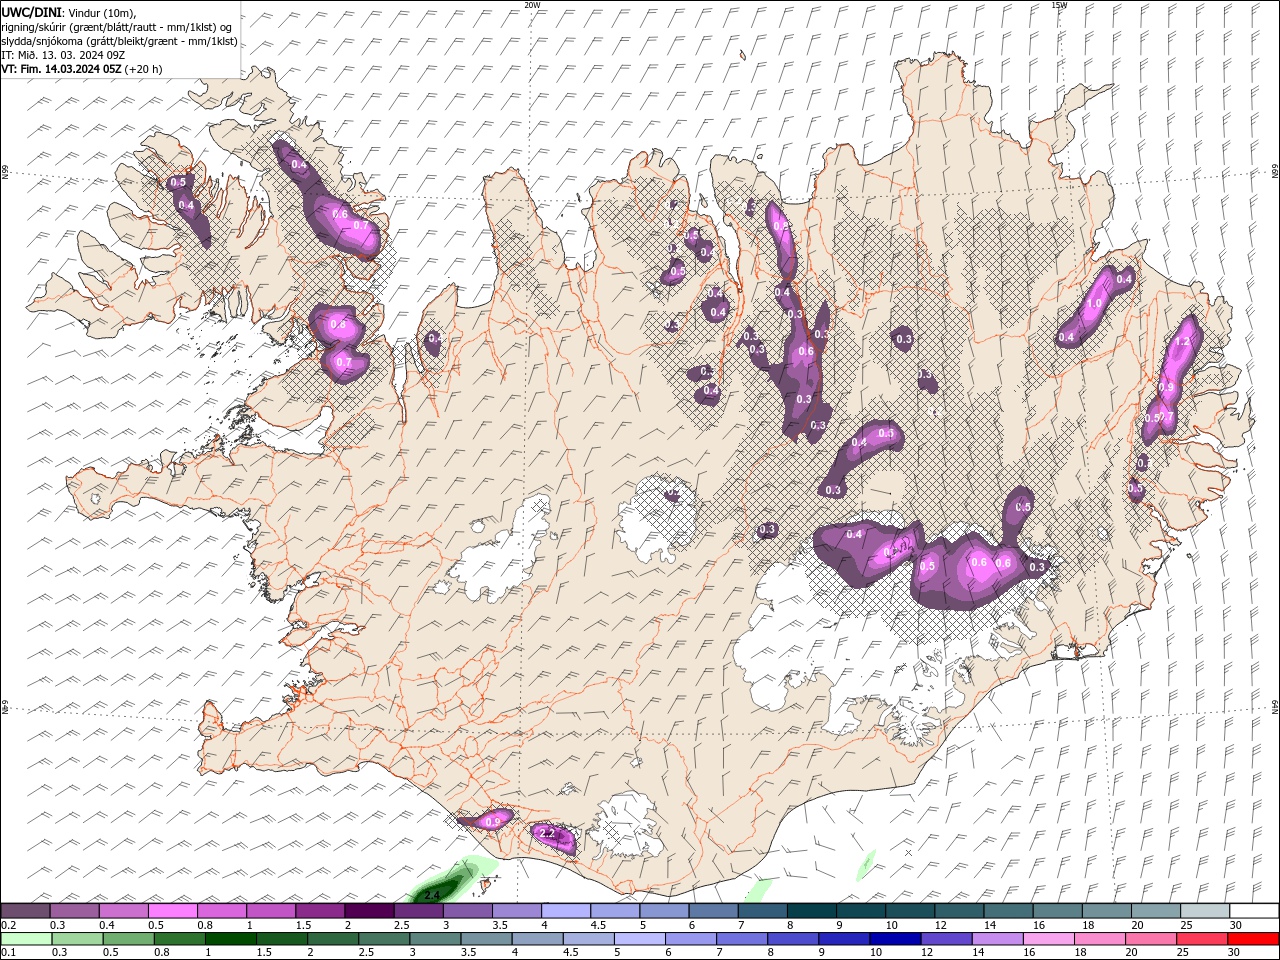Click the '1.2' snowfall value in the east
Viewport: 1280px width, 960px height.
click(x=1182, y=341)
